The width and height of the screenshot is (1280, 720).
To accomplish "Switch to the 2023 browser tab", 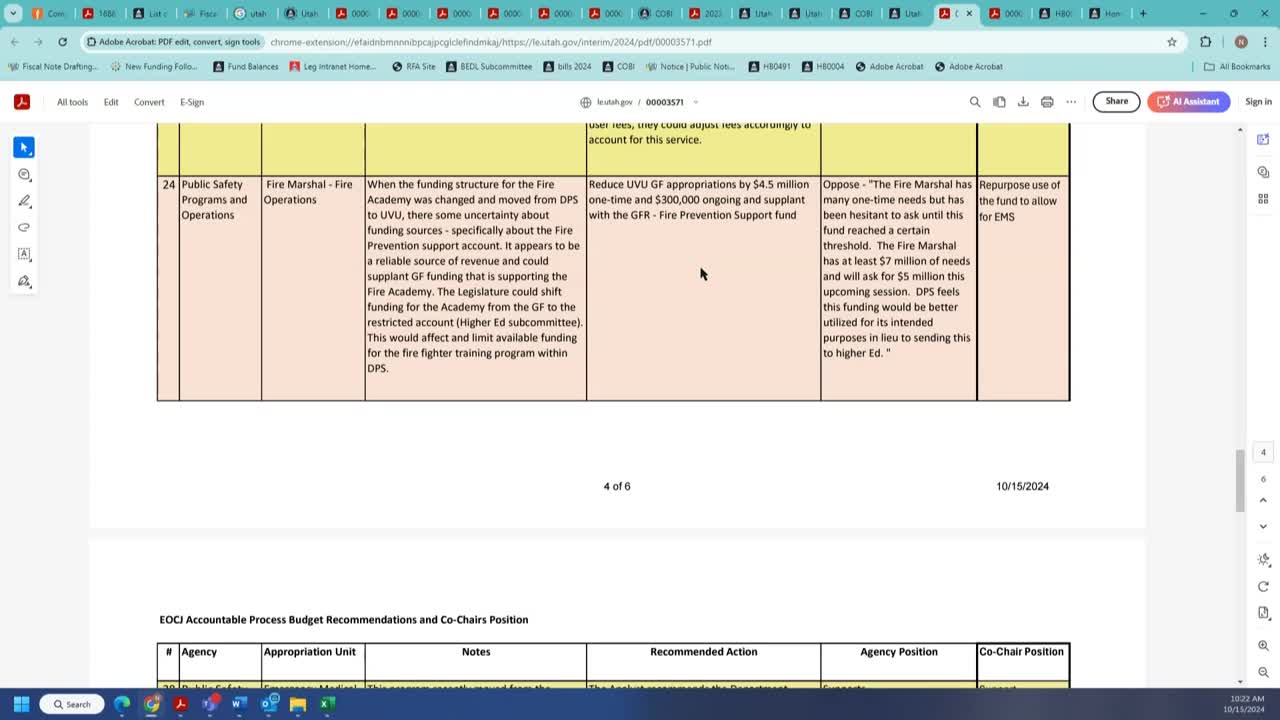I will coord(706,14).
